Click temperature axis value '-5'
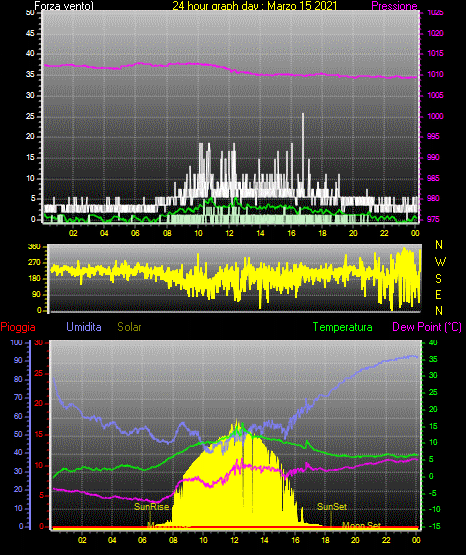This screenshot has height=555, width=466. coord(432,493)
